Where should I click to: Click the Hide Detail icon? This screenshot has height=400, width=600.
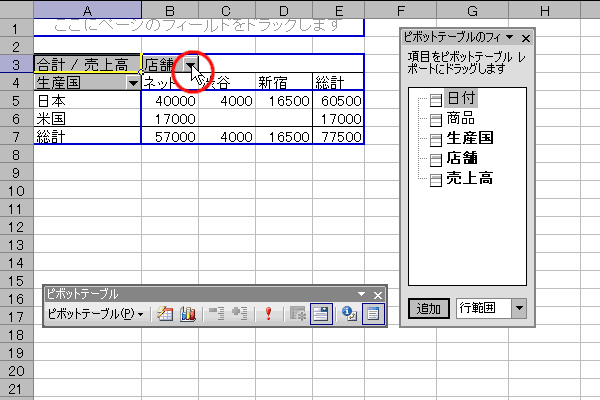click(217, 314)
